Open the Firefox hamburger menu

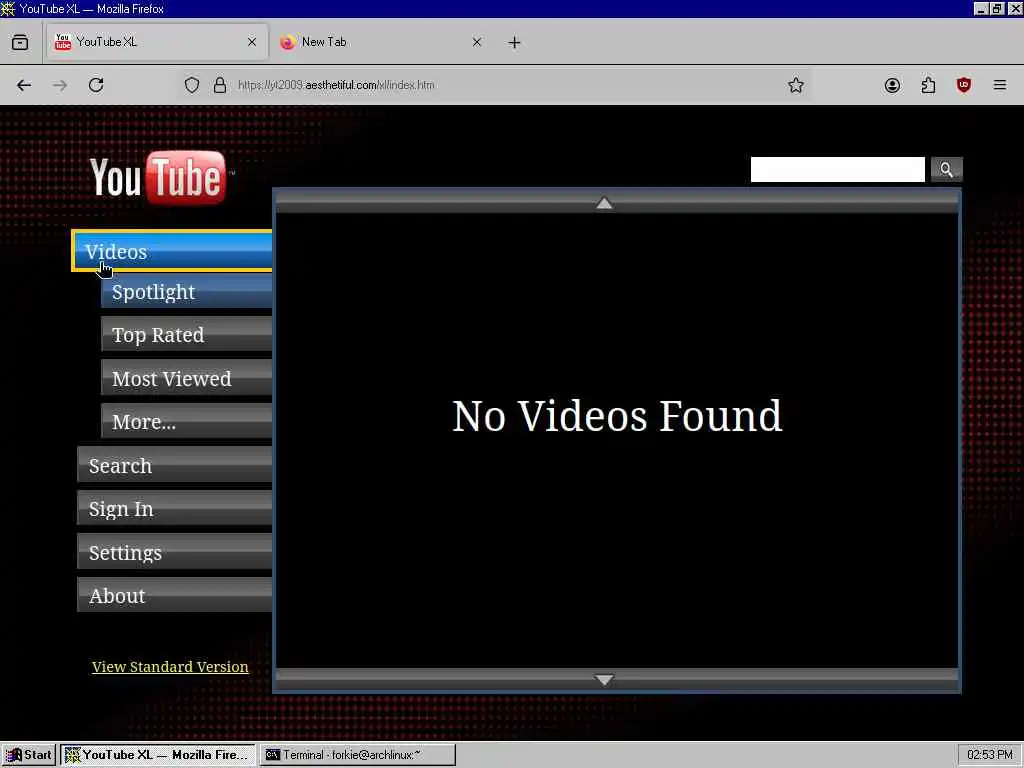(999, 85)
